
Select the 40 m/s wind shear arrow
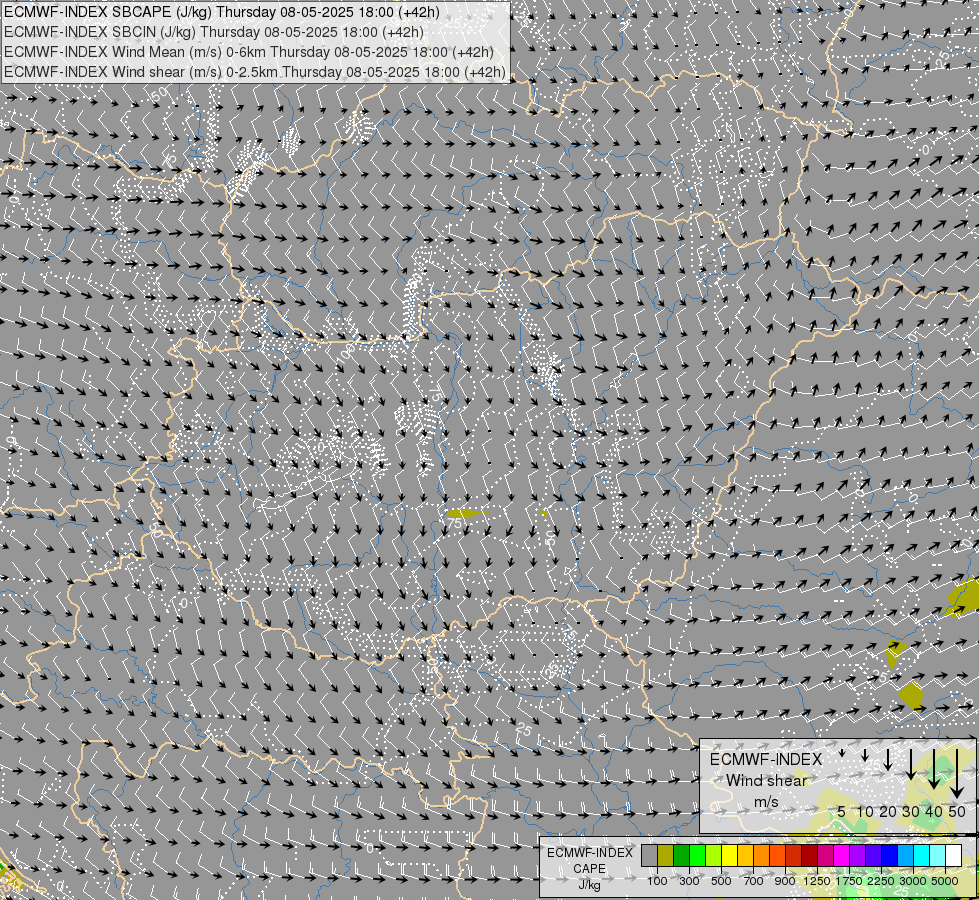point(934,769)
